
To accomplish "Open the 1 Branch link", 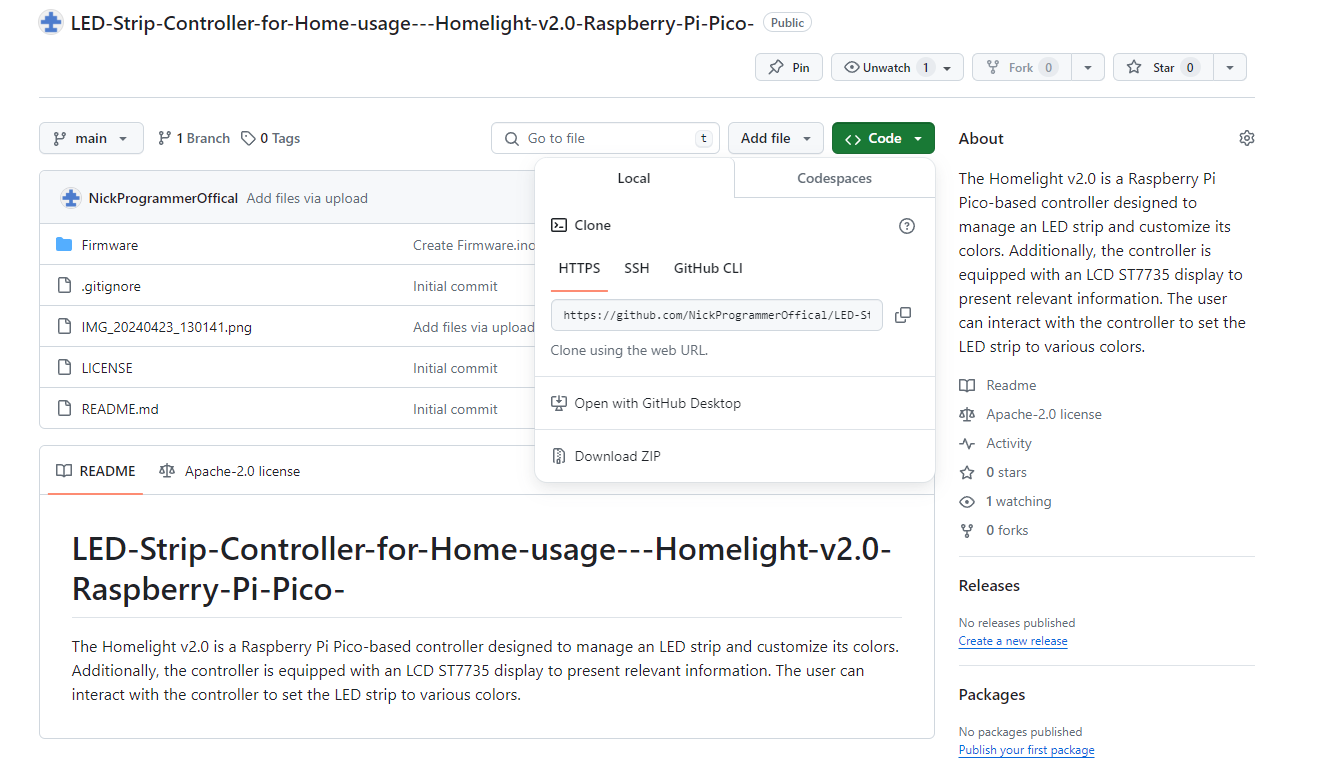I will [194, 138].
